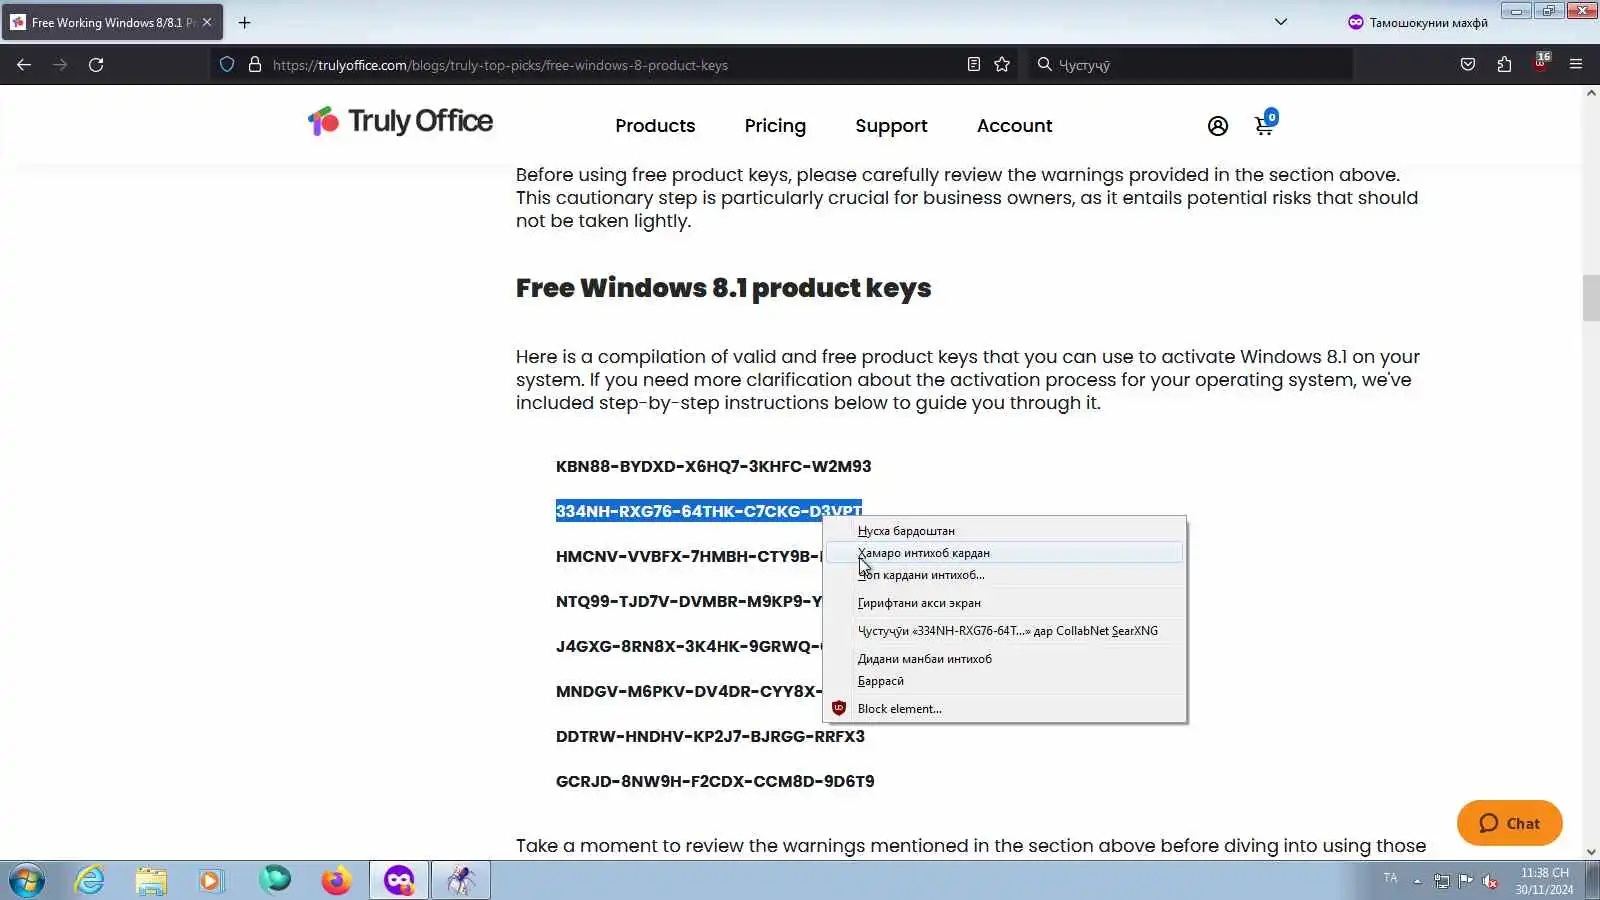The width and height of the screenshot is (1600, 900).
Task: Go forward with the forward arrow
Action: point(60,65)
